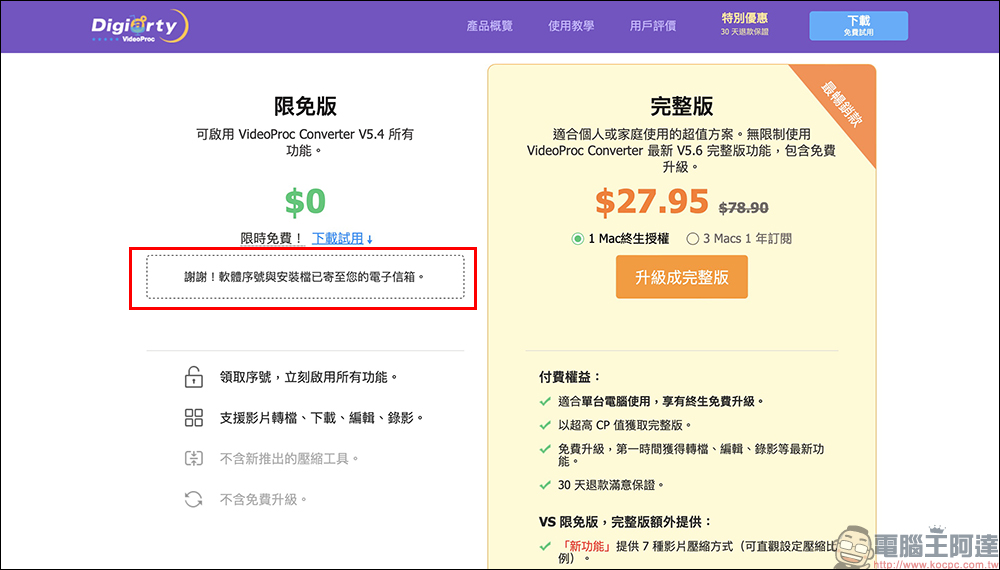
Task: Click the $27.95 price text
Action: [652, 201]
